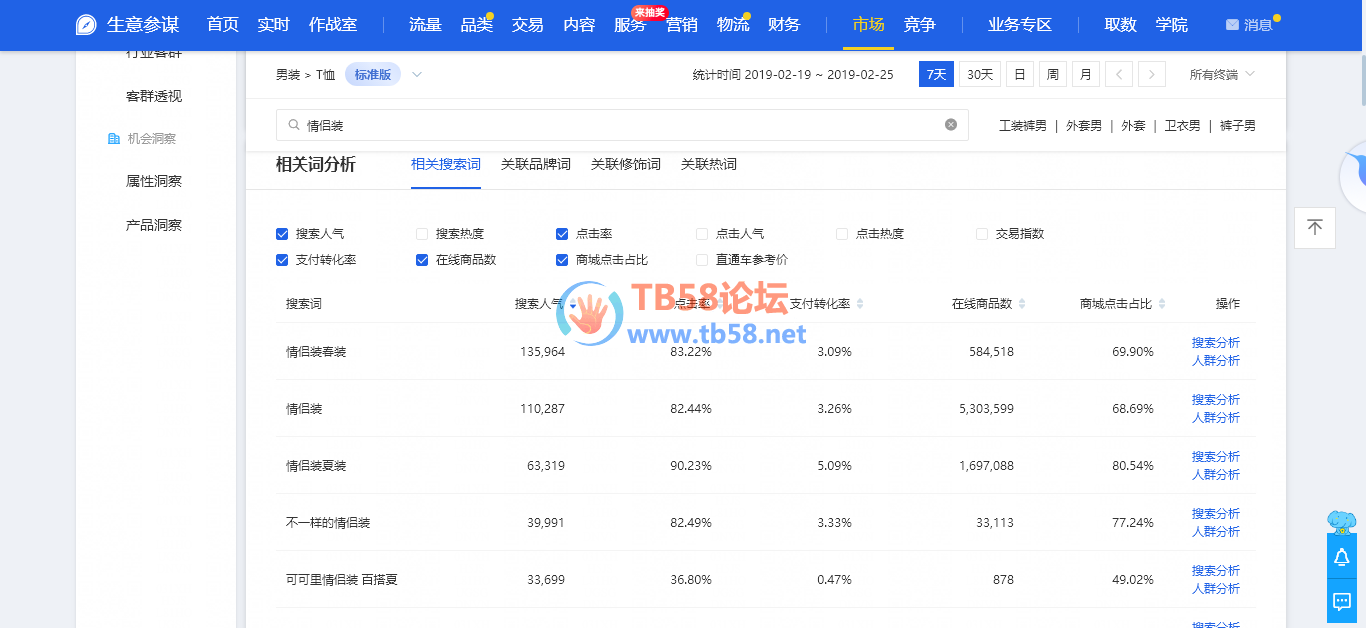Image resolution: width=1366 pixels, height=628 pixels.
Task: Check the 交易指数 checkbox
Action: 982,234
